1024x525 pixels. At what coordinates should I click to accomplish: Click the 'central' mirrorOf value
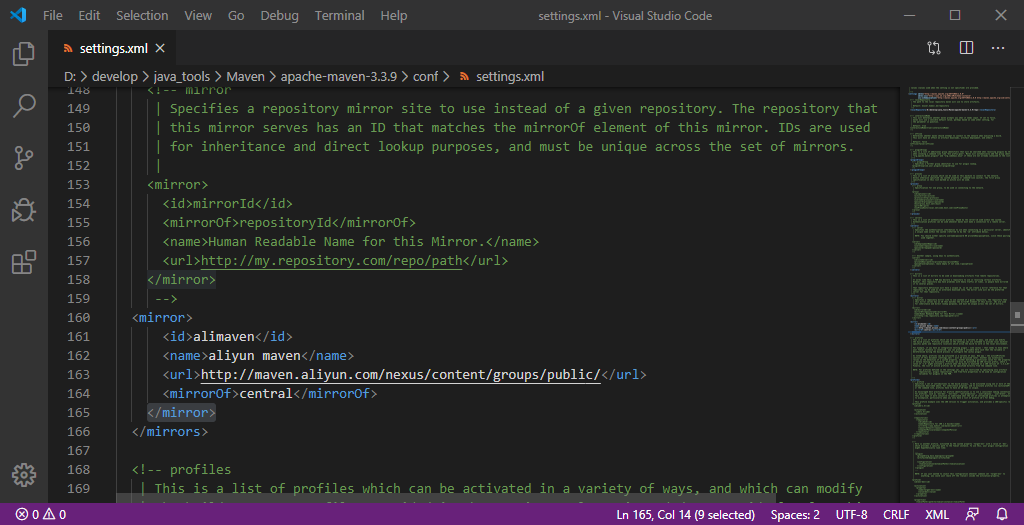point(266,394)
